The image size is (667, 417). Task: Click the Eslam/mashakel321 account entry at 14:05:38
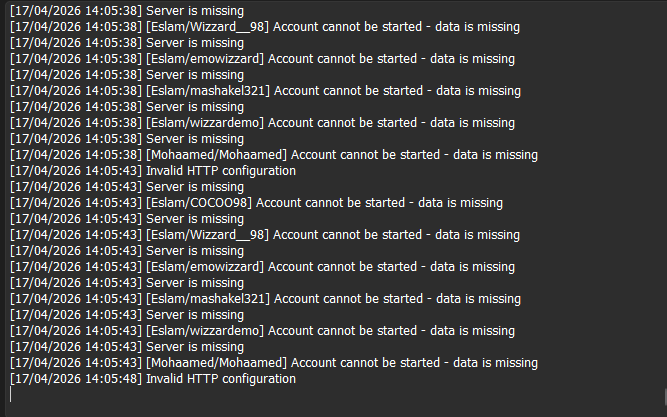click(265, 91)
